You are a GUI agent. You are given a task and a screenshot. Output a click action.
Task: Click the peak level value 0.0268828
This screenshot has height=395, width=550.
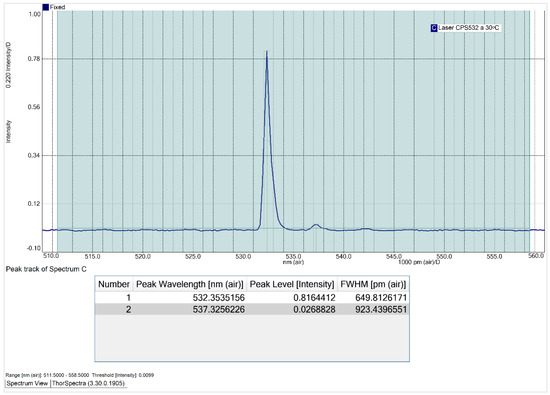coord(314,309)
